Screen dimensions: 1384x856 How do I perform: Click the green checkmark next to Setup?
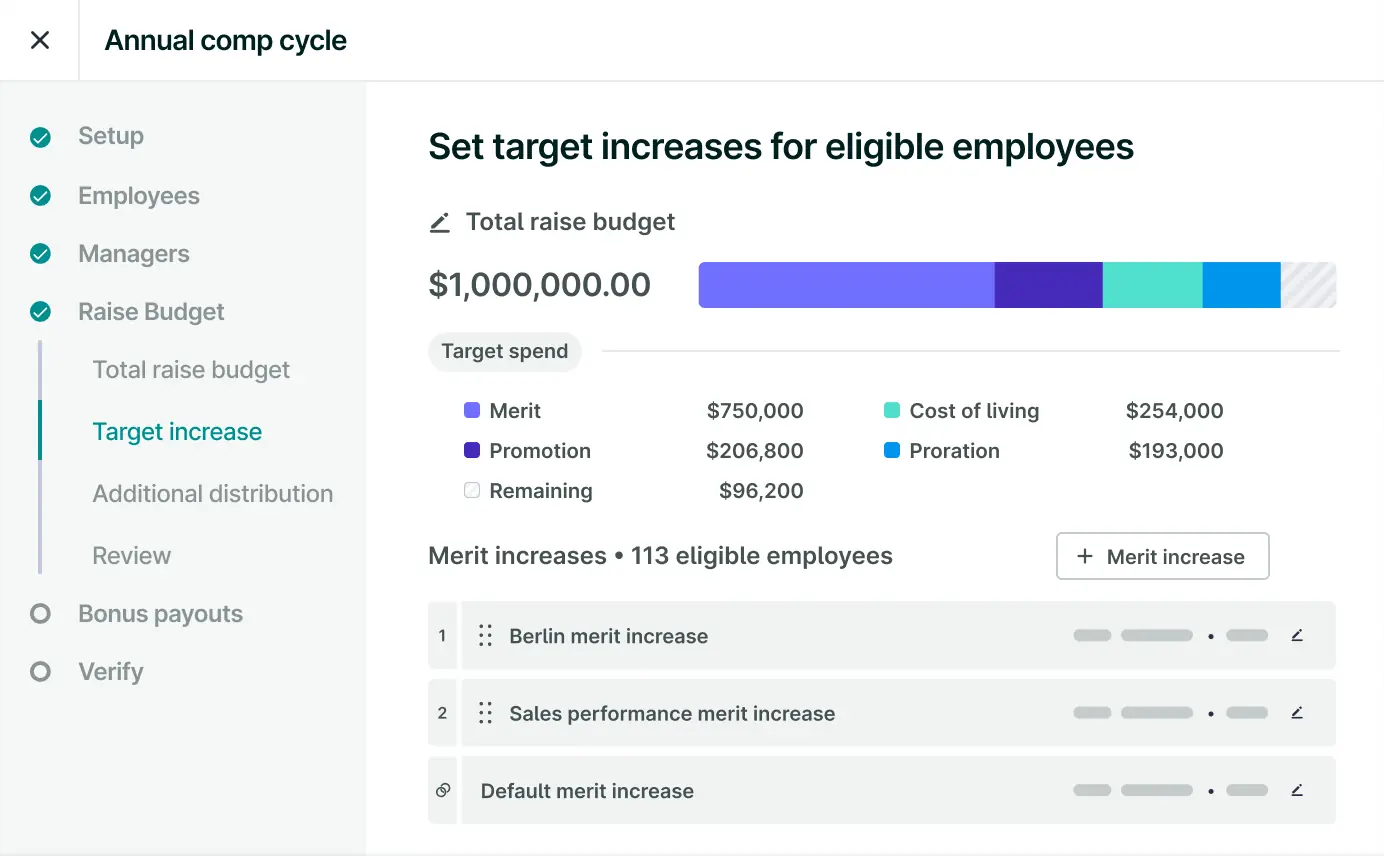(x=40, y=137)
